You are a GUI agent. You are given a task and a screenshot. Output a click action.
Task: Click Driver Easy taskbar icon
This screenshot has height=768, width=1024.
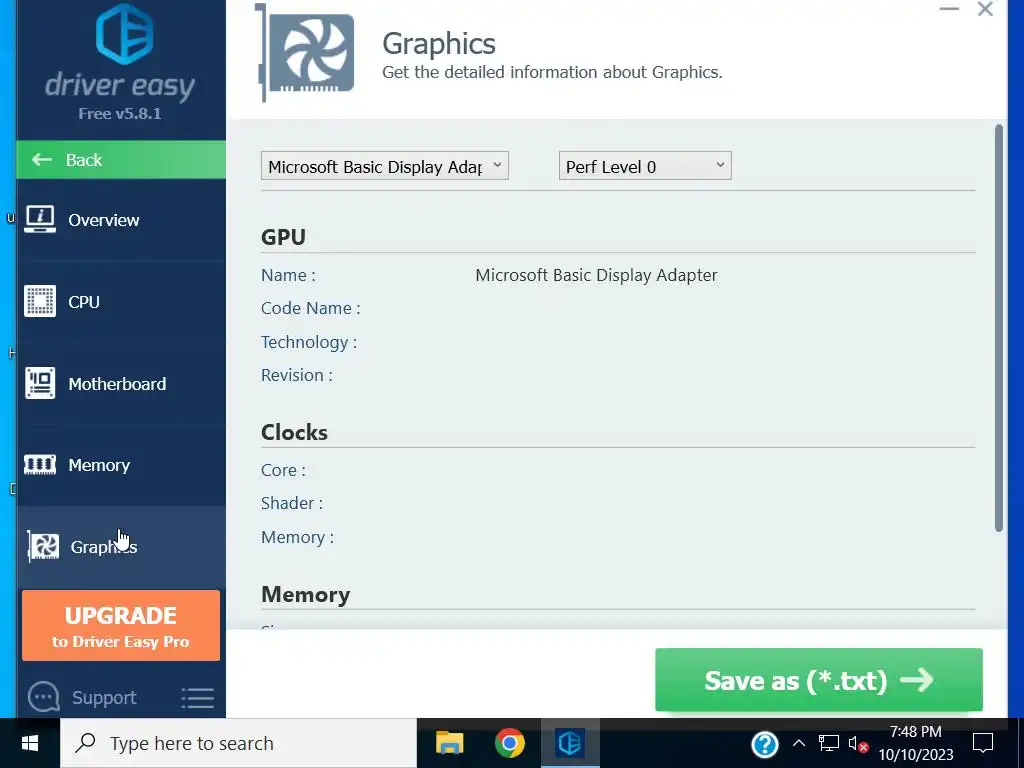click(x=570, y=743)
